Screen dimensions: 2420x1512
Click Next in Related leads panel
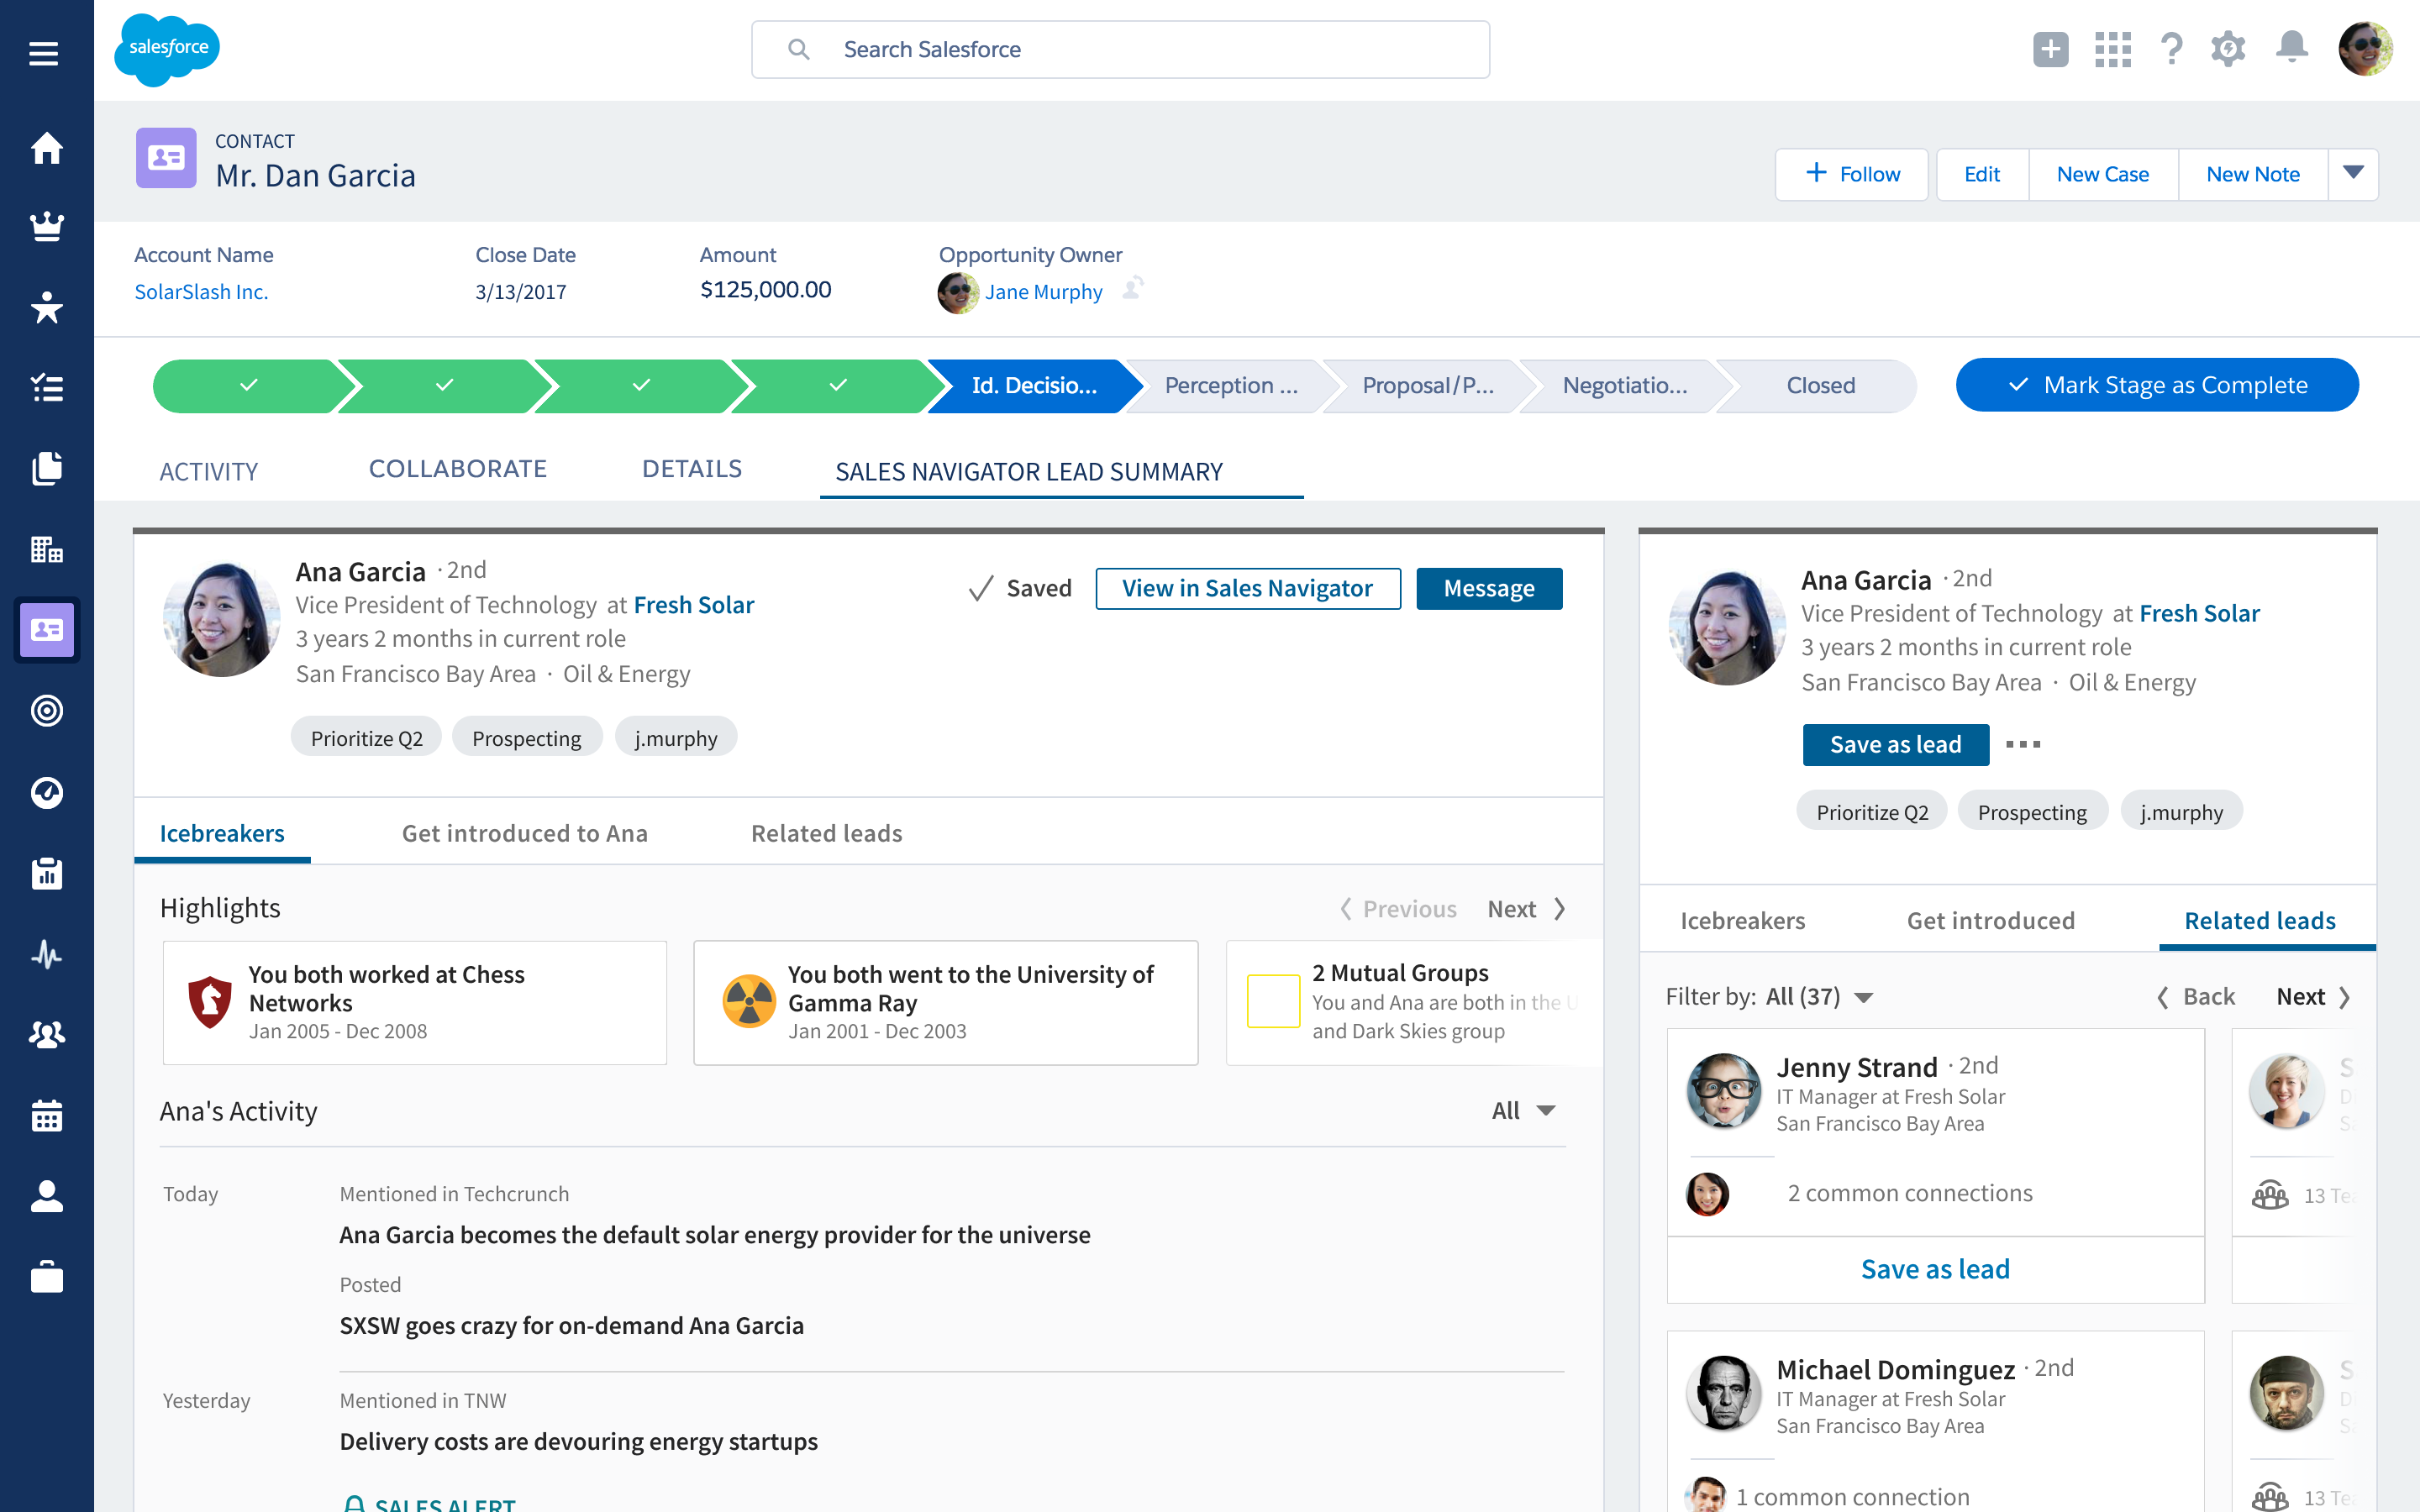pyautogui.click(x=2314, y=997)
